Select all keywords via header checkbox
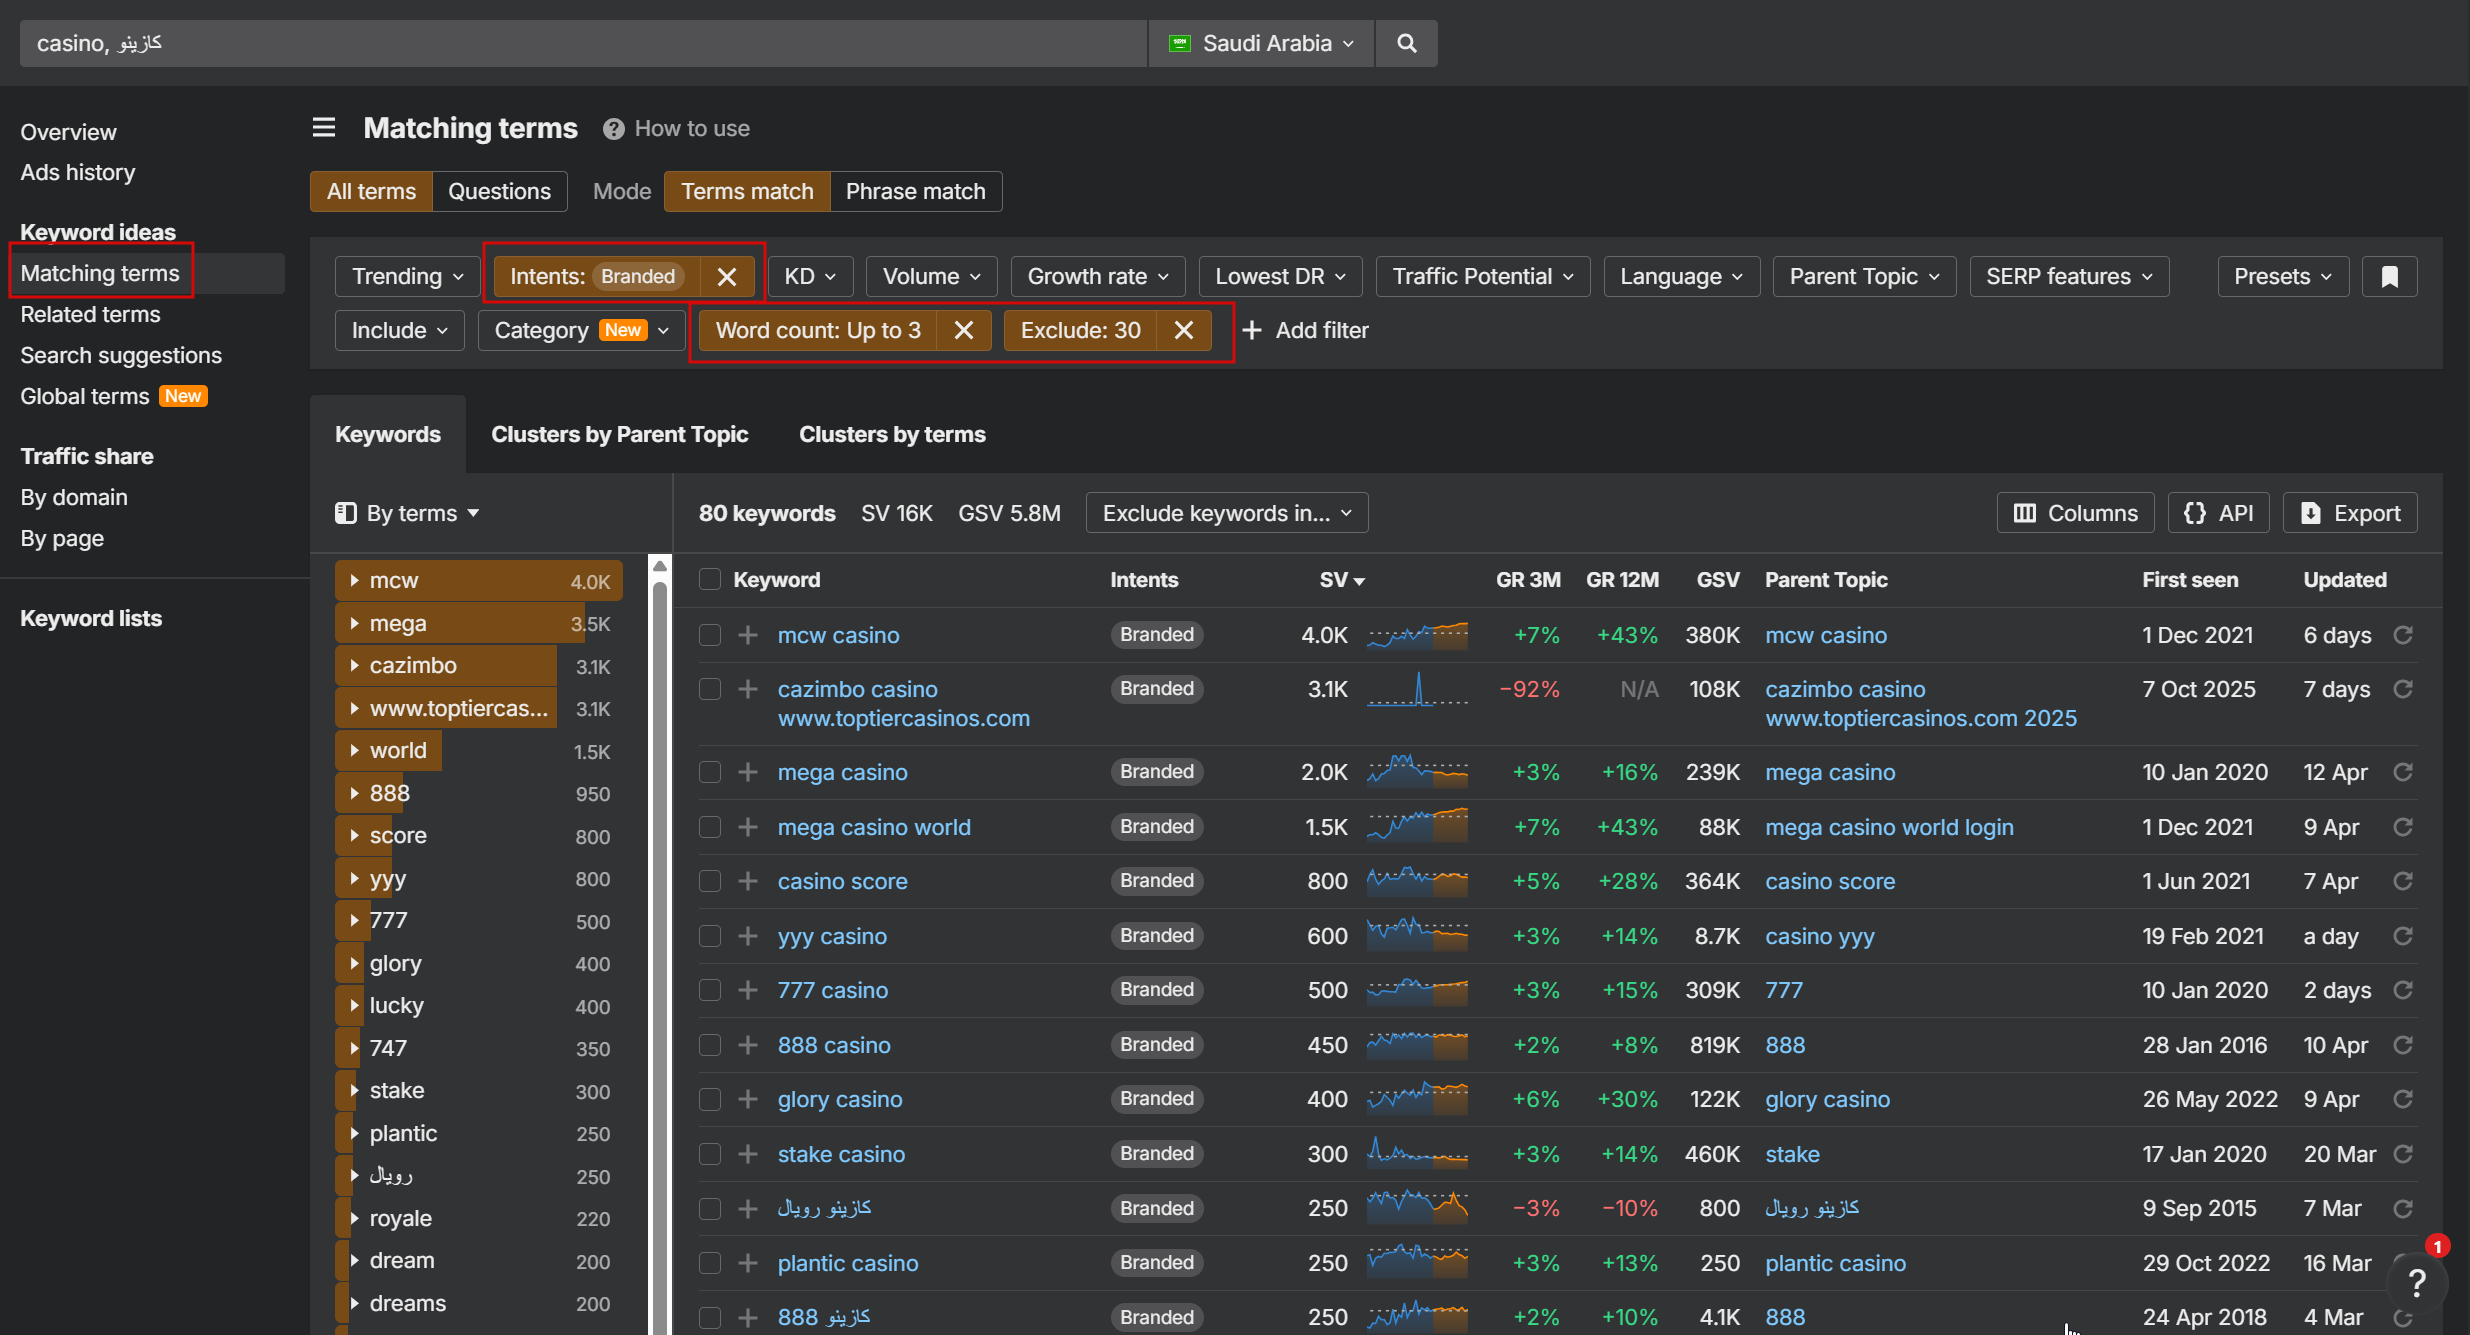This screenshot has height=1335, width=2470. pos(710,580)
